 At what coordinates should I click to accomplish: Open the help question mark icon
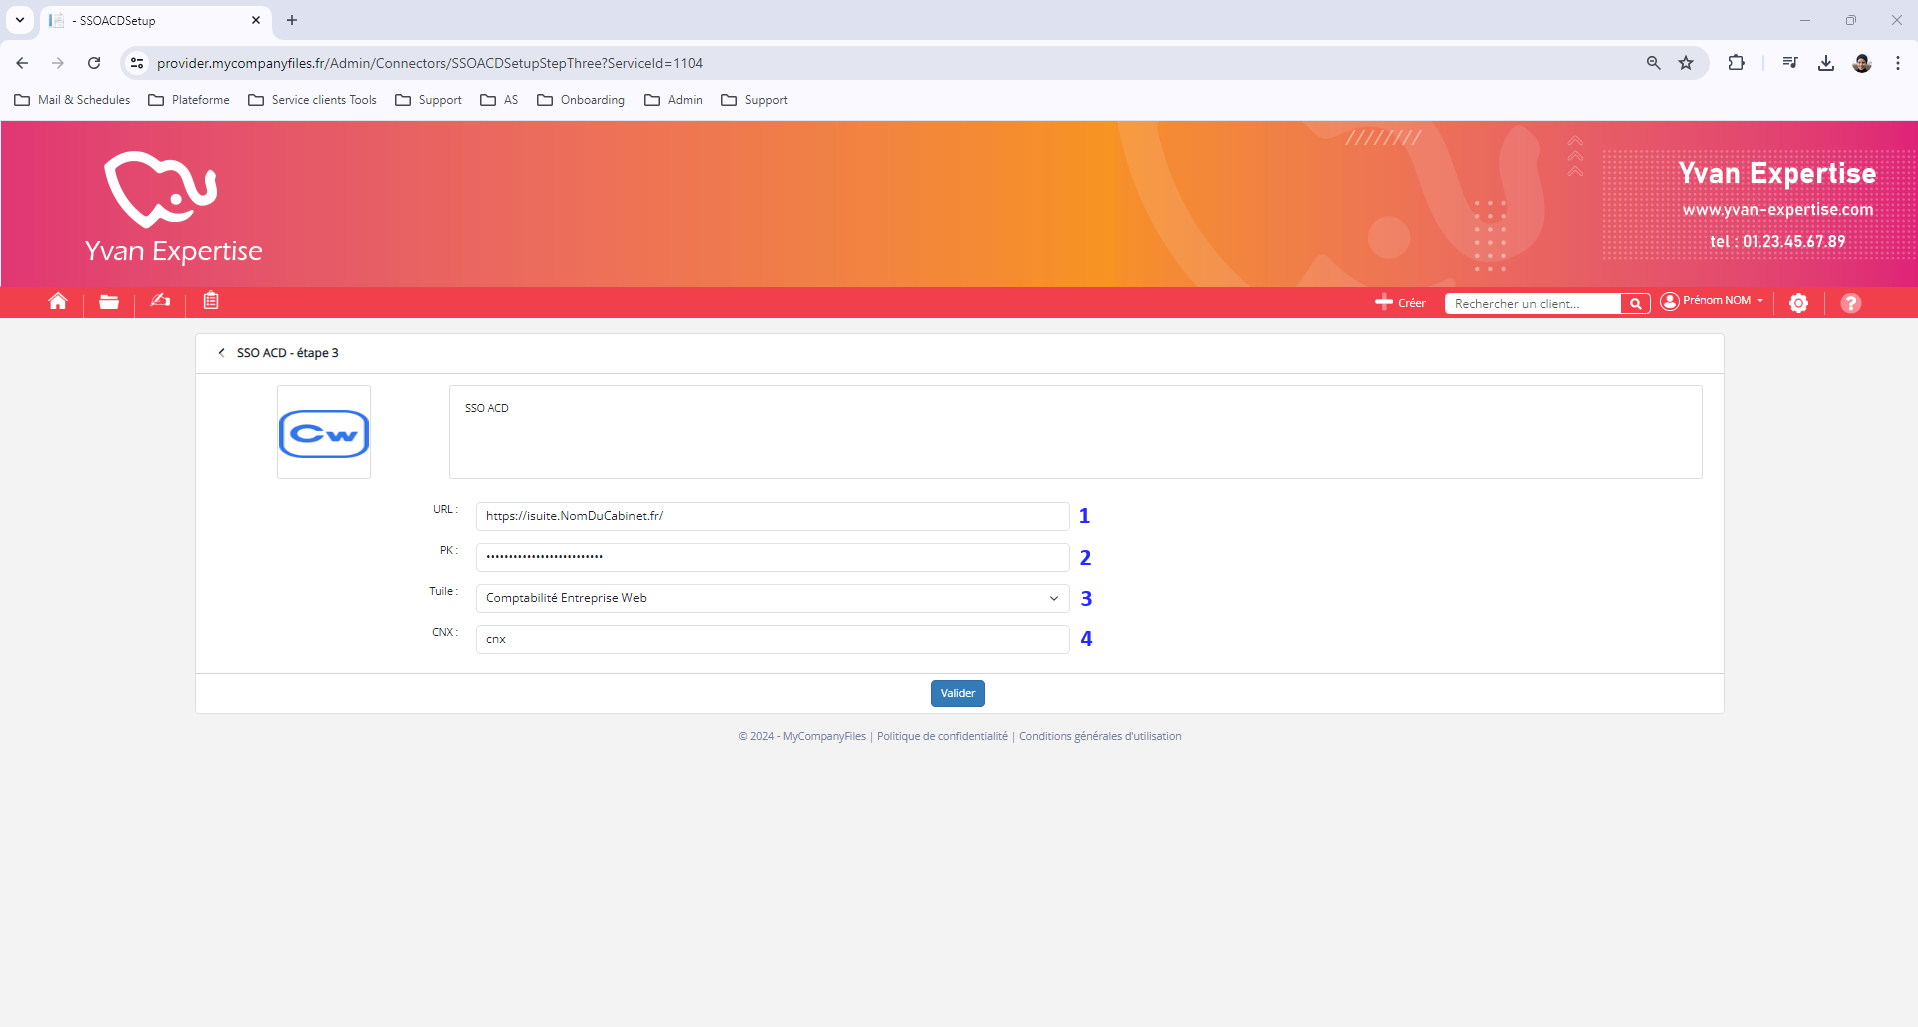1850,303
